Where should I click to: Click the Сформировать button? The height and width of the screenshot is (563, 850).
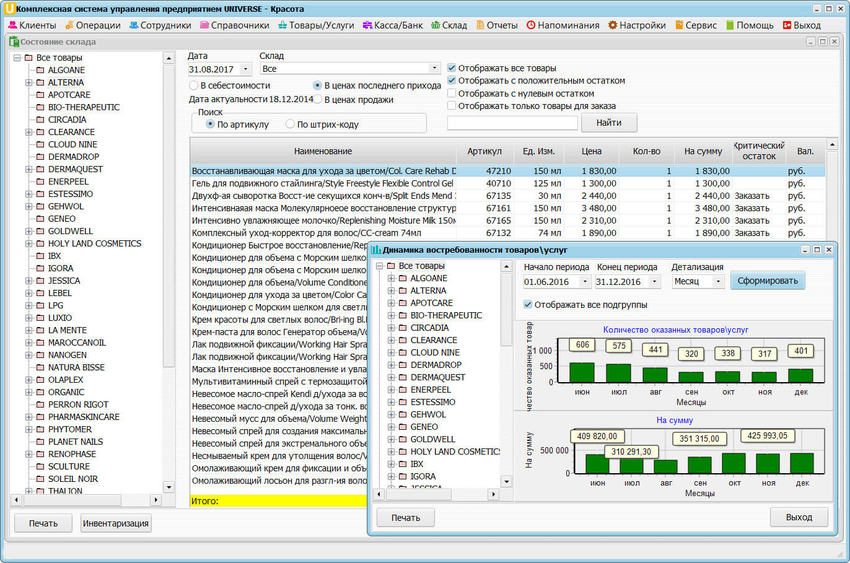click(767, 281)
